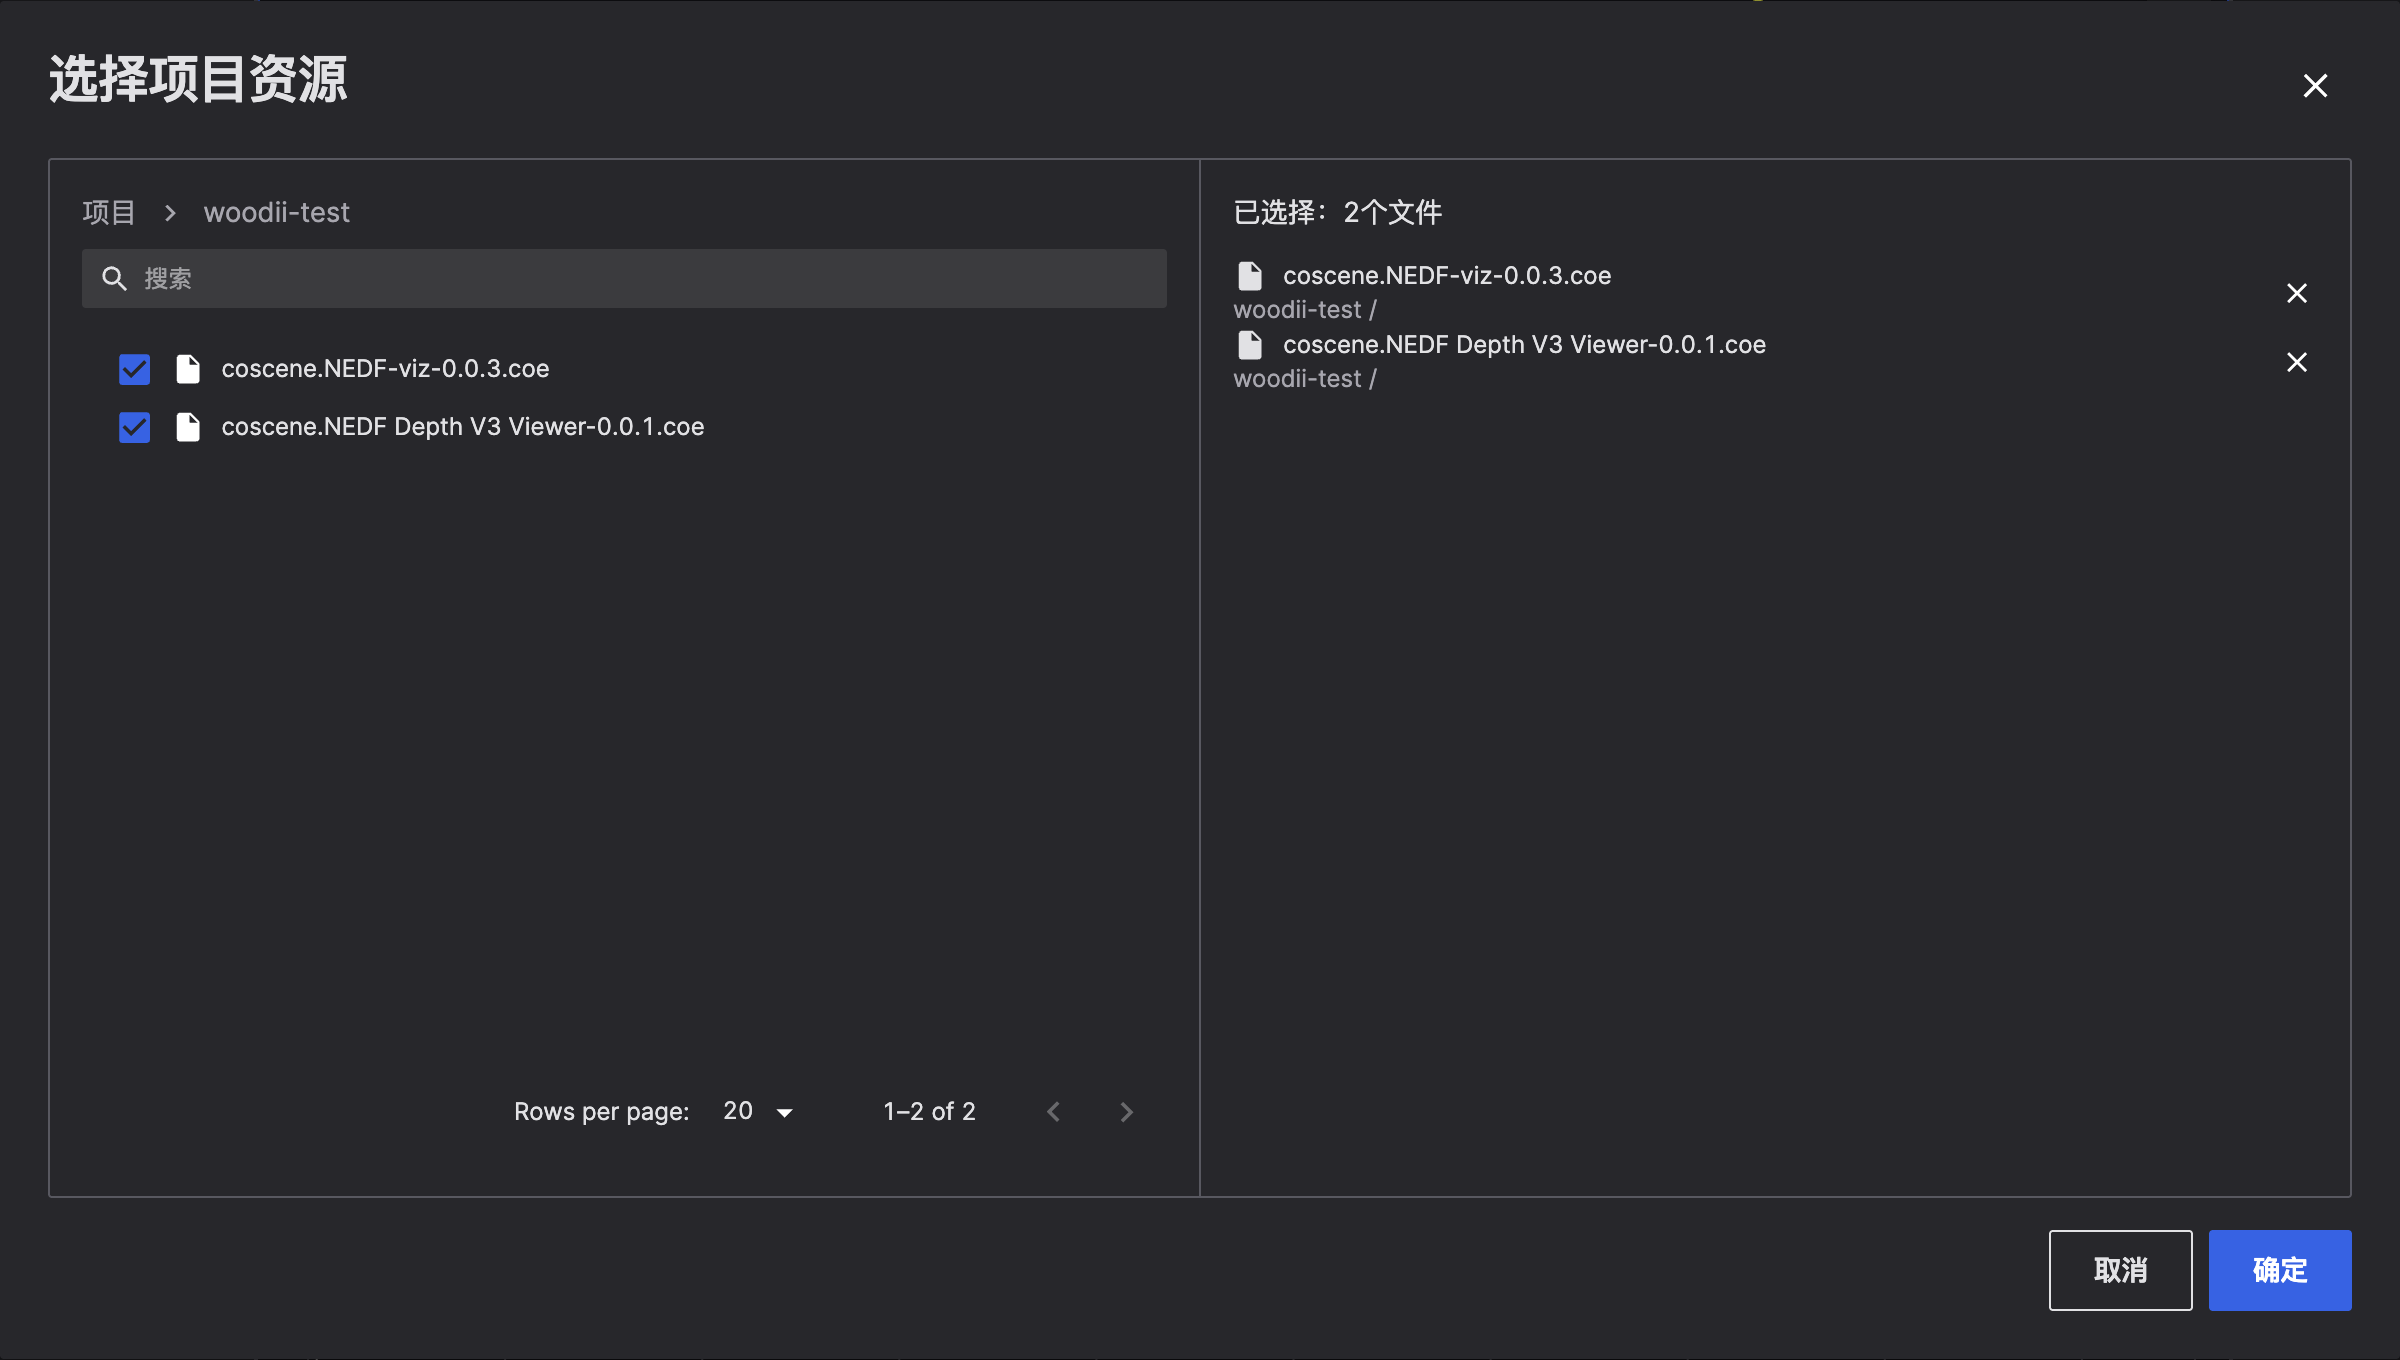Image resolution: width=2400 pixels, height=1360 pixels.
Task: Close the resource selection dialog
Action: point(2315,86)
